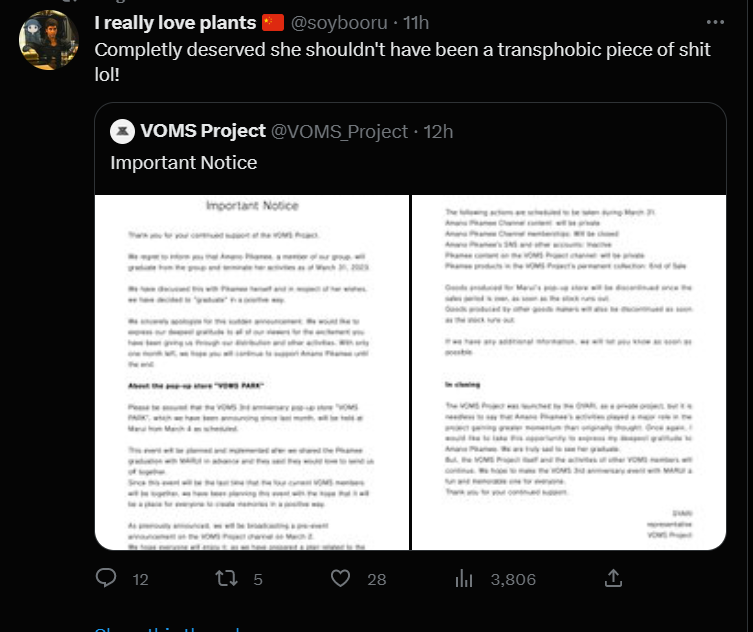Click the 12 replies count
Viewport: 753px width, 632px height.
click(140, 580)
